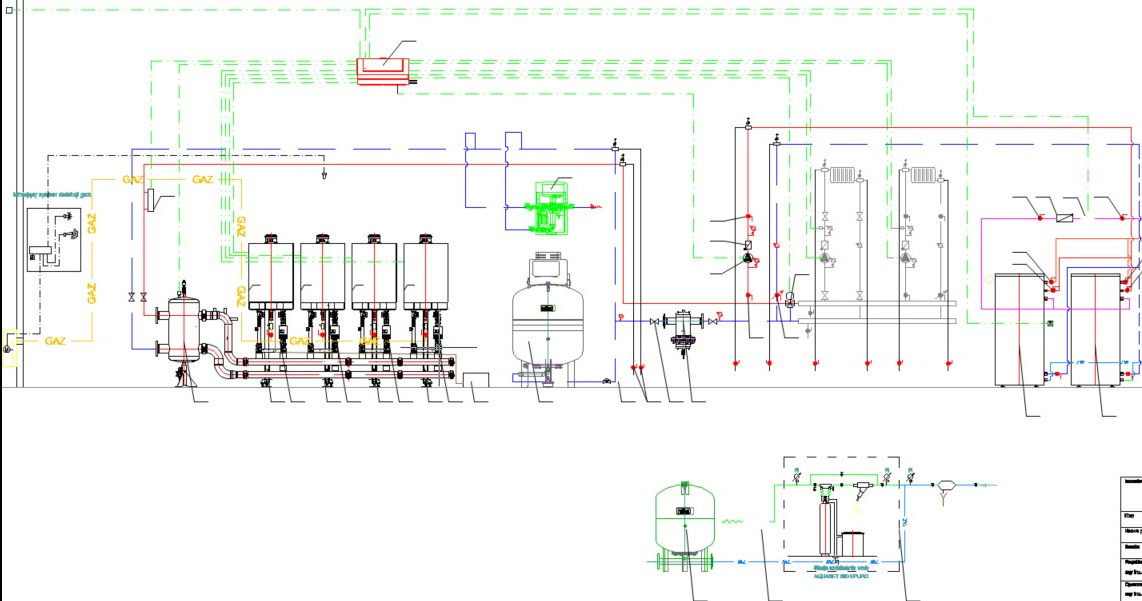Viewport: 1142px width, 601px height.
Task: Click the right hot water storage tank
Action: pos(1096,330)
